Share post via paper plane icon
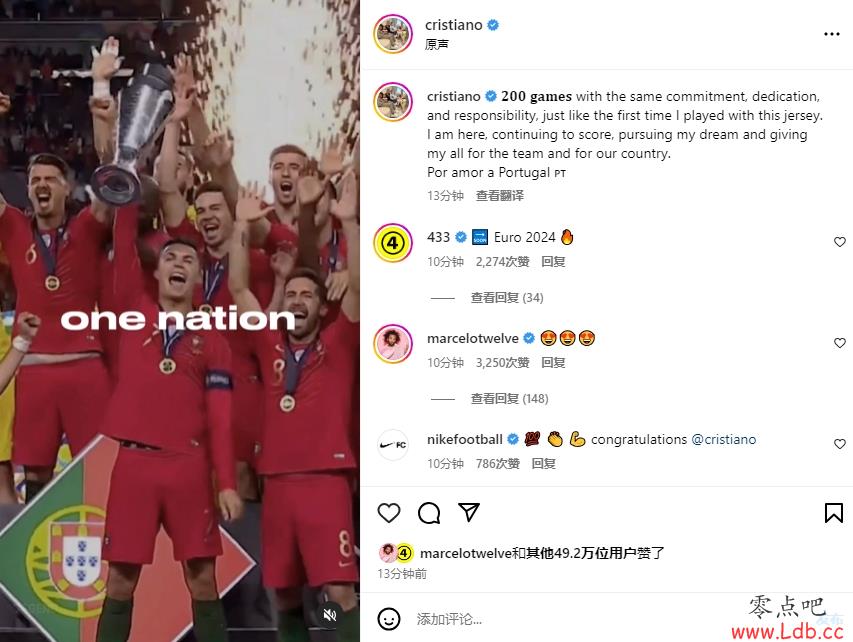 tap(469, 512)
